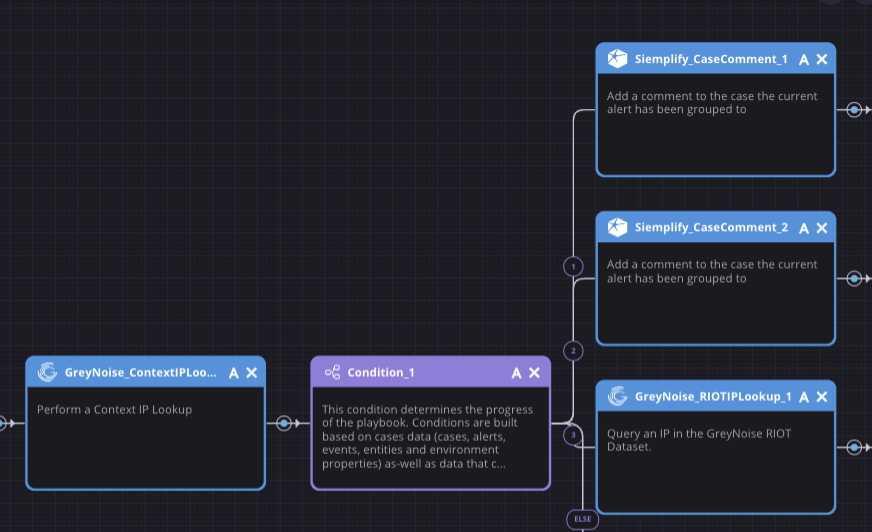Select the ELSE branch marker
The height and width of the screenshot is (532, 872).
coord(583,519)
